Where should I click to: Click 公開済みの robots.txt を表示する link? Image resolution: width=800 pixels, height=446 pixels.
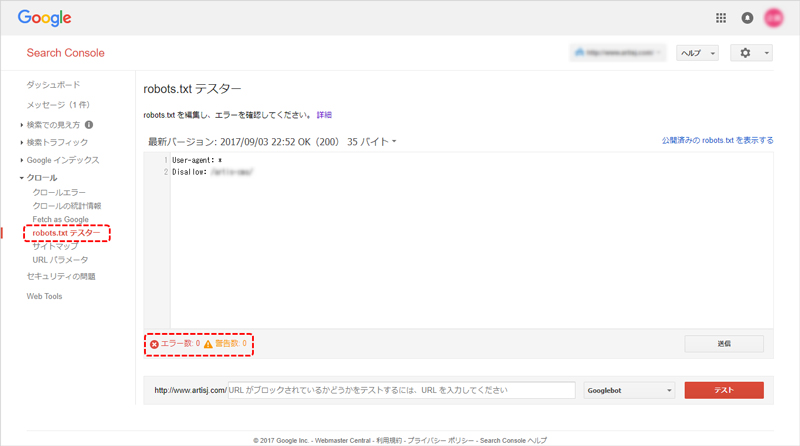click(x=717, y=140)
